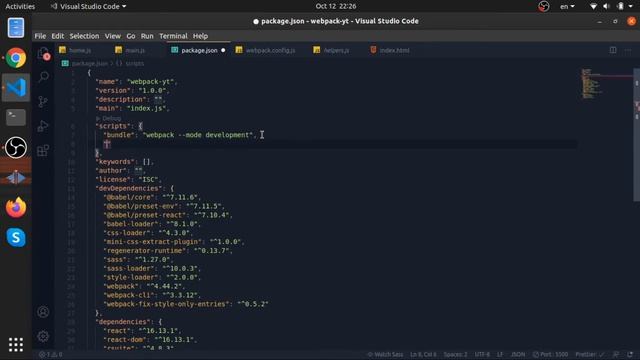This screenshot has height=360, width=640.
Task: Switch to the main.js tab
Action: [135, 50]
